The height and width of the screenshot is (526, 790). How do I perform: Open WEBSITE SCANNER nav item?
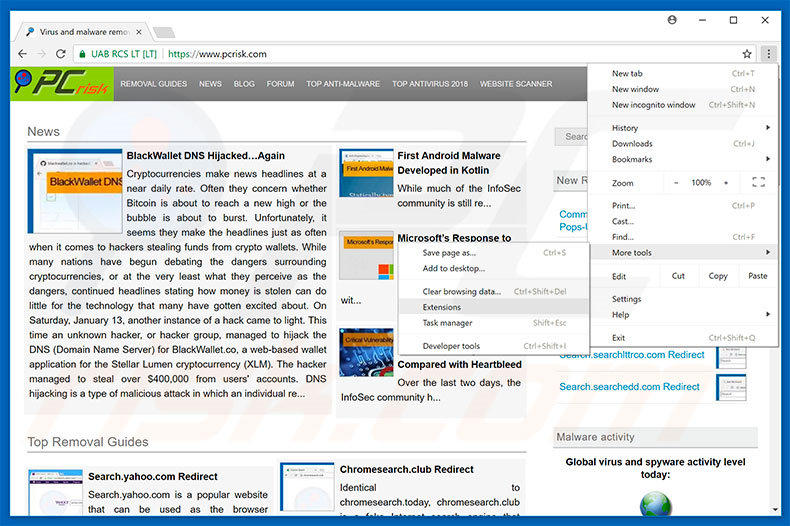click(516, 84)
